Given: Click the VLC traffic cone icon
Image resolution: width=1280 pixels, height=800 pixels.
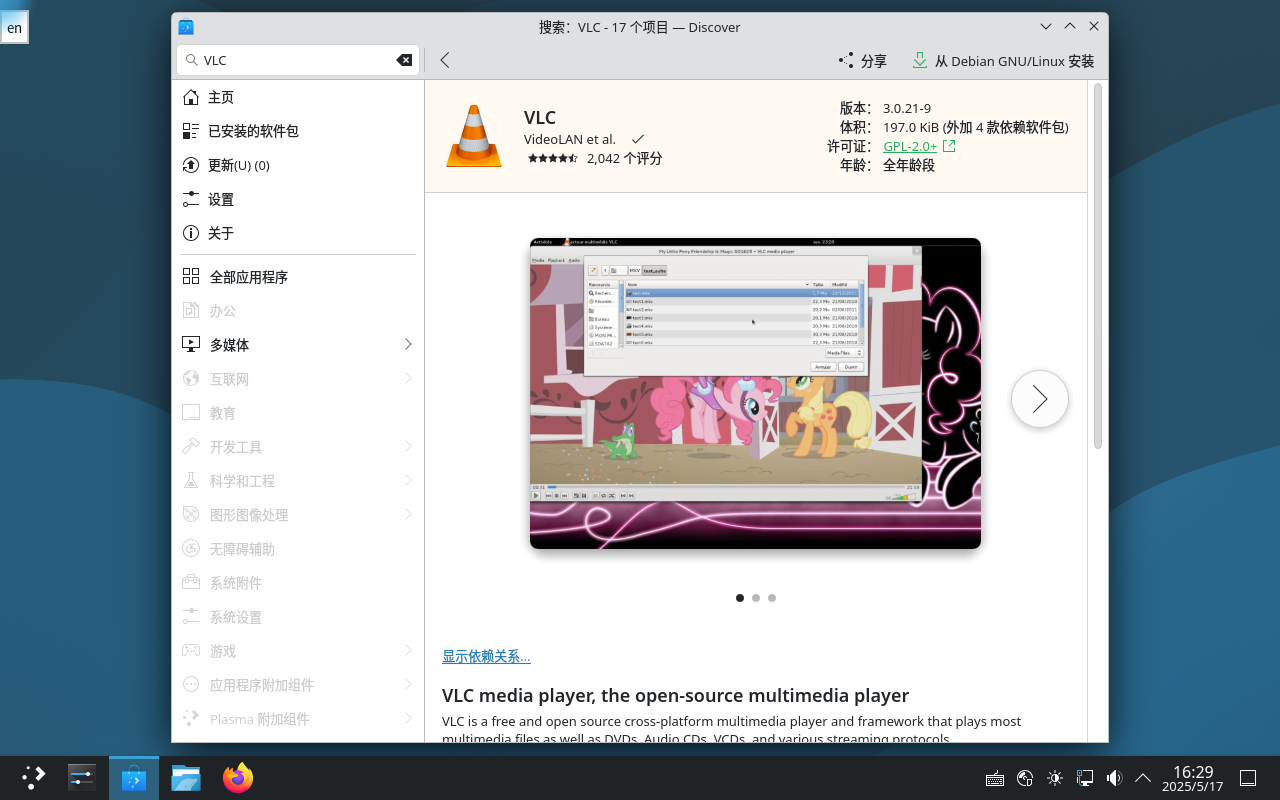Looking at the screenshot, I should pyautogui.click(x=473, y=136).
